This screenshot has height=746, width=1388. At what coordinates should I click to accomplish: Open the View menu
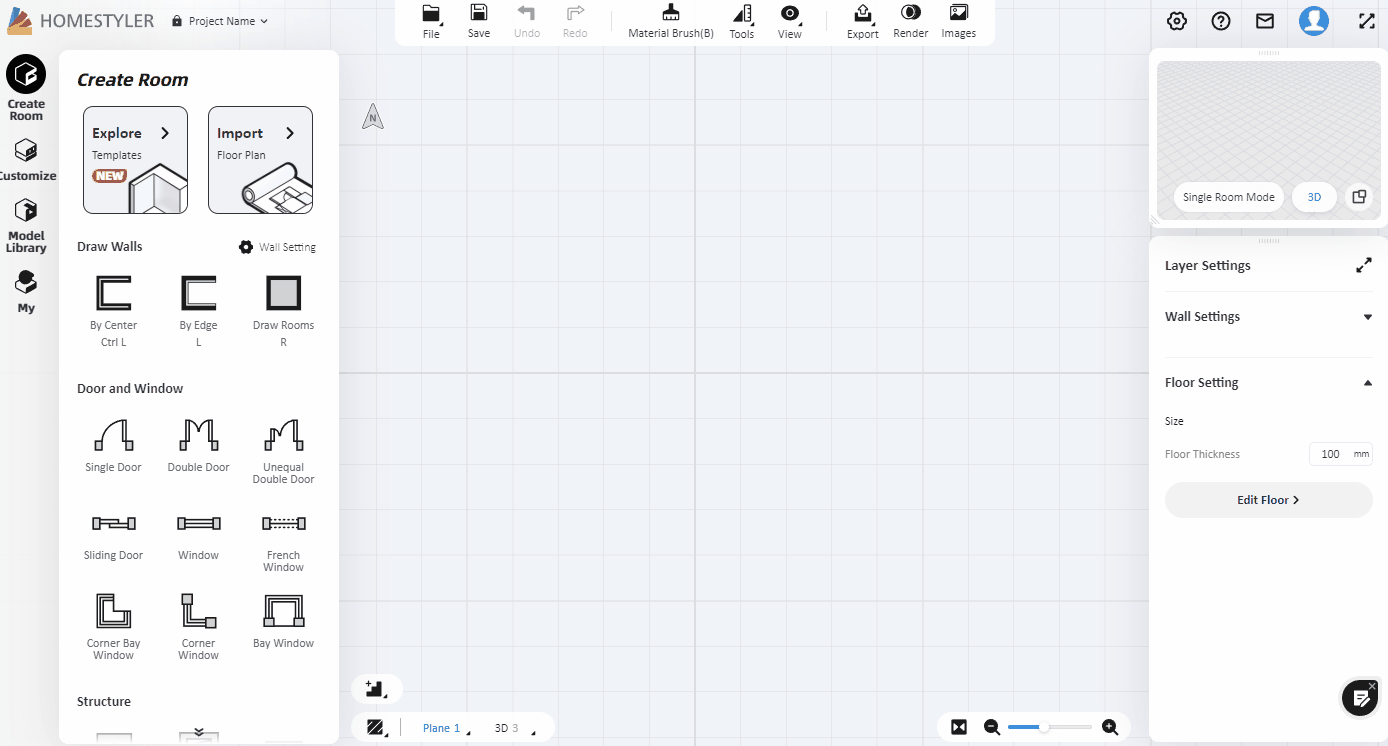[x=789, y=20]
